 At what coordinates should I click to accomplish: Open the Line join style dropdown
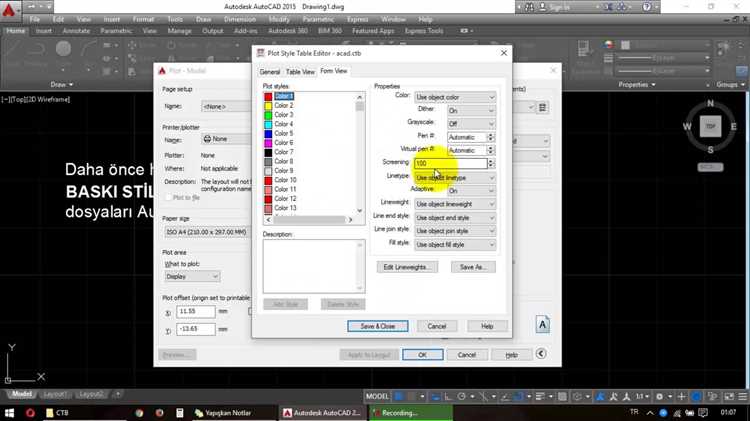tap(455, 231)
